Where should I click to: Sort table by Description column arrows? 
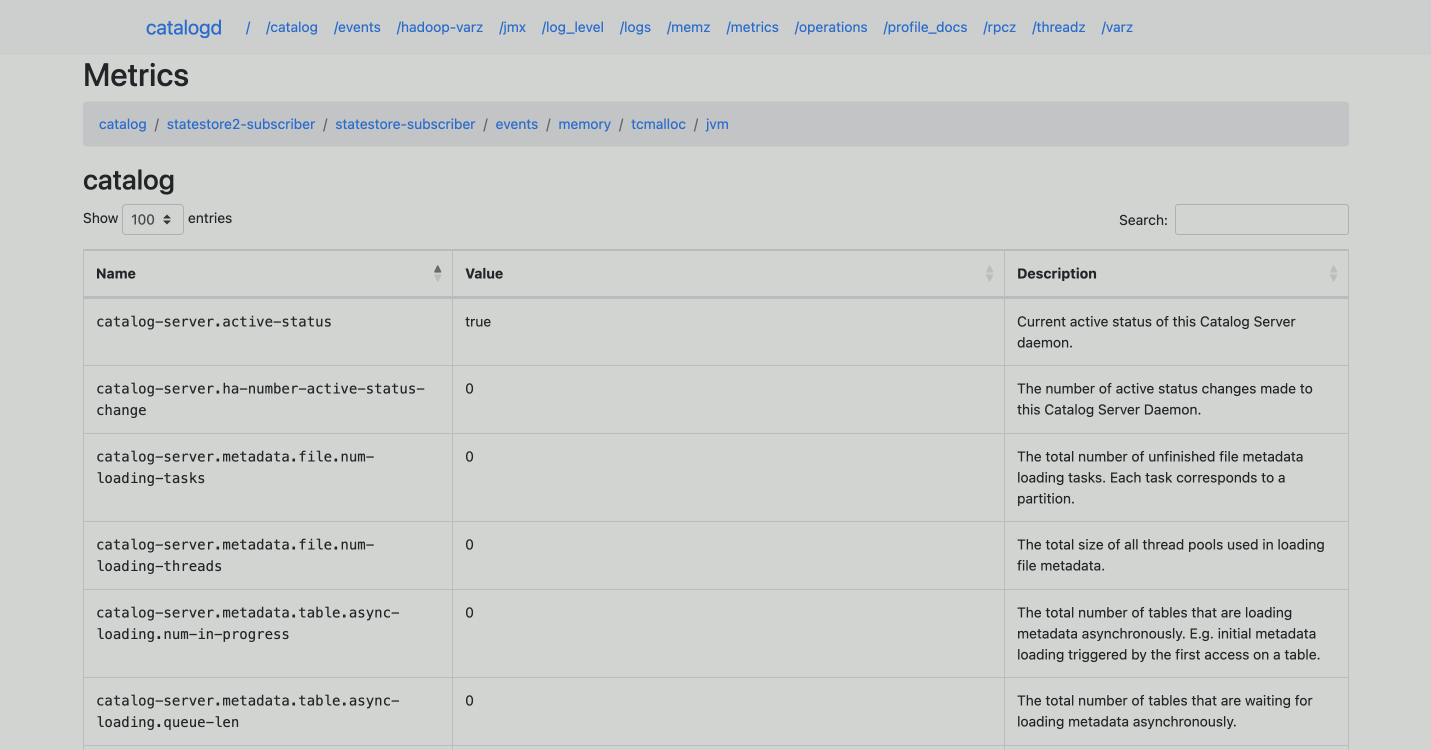(1333, 273)
